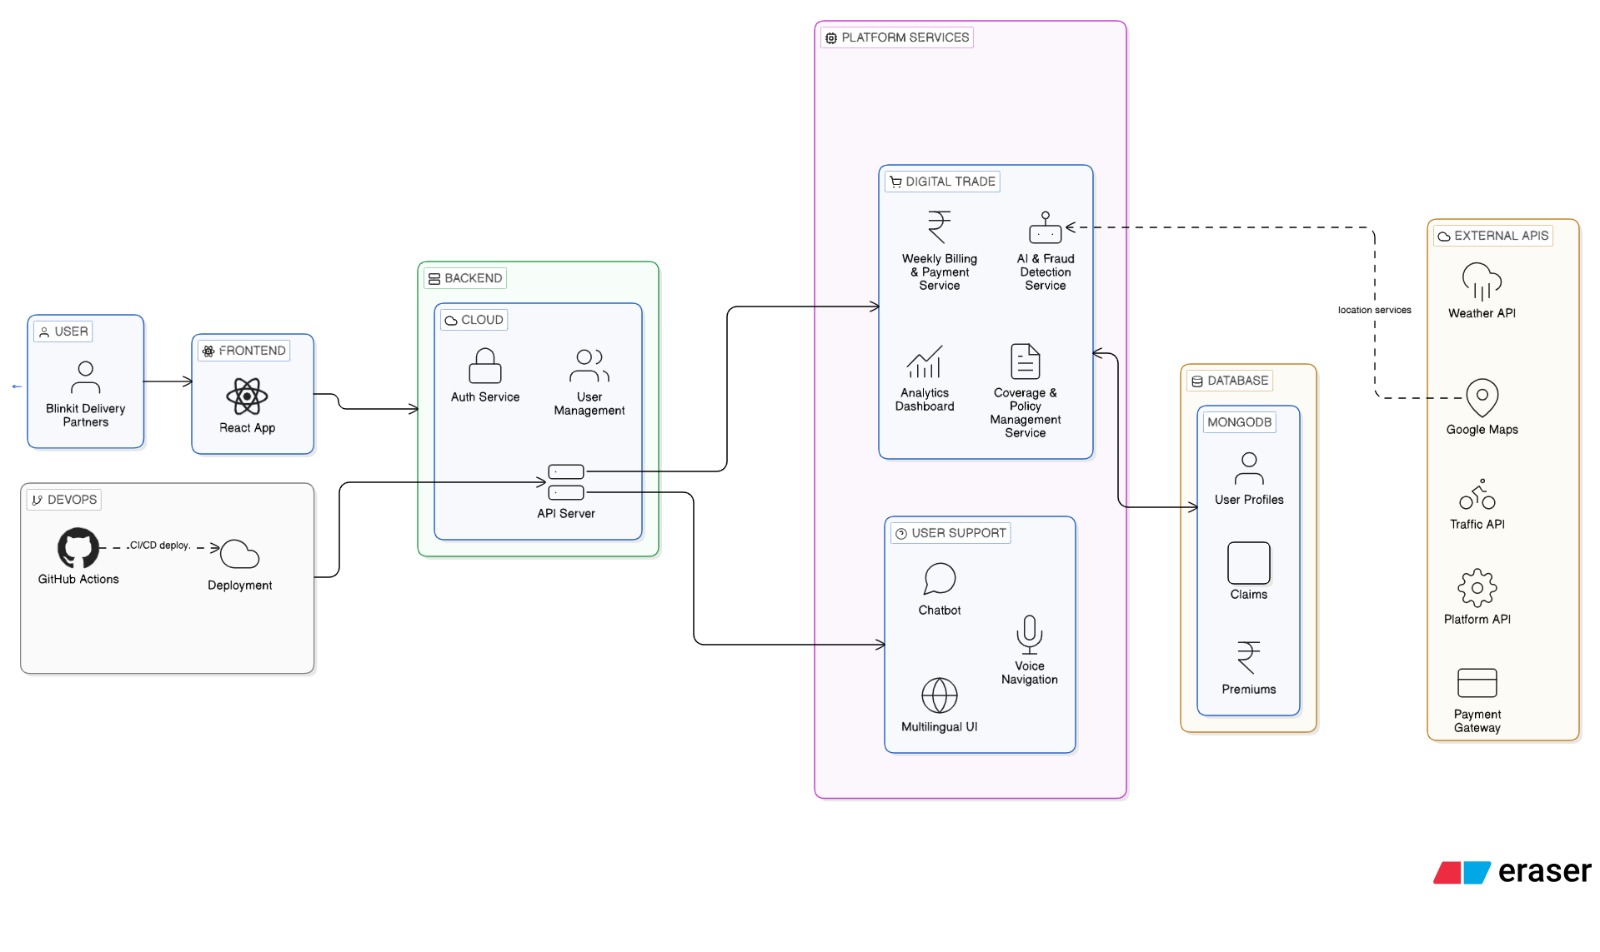Screen dimensions: 1600x952
Task: Click the Auth Service lock icon
Action: [485, 366]
